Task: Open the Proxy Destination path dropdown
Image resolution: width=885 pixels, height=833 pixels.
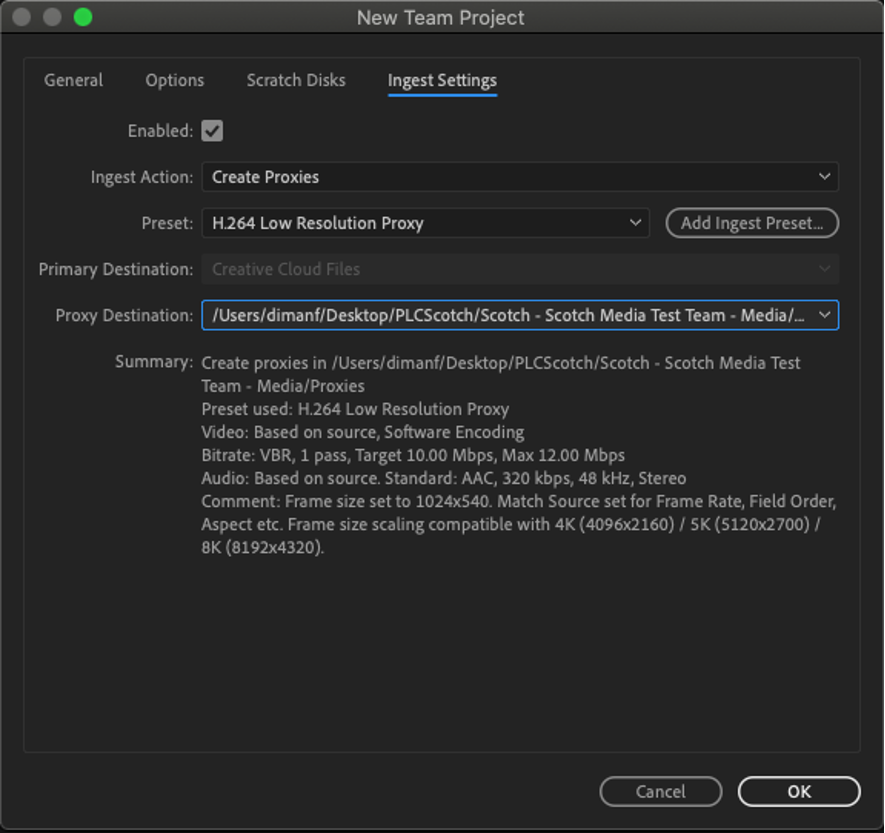Action: (x=520, y=315)
